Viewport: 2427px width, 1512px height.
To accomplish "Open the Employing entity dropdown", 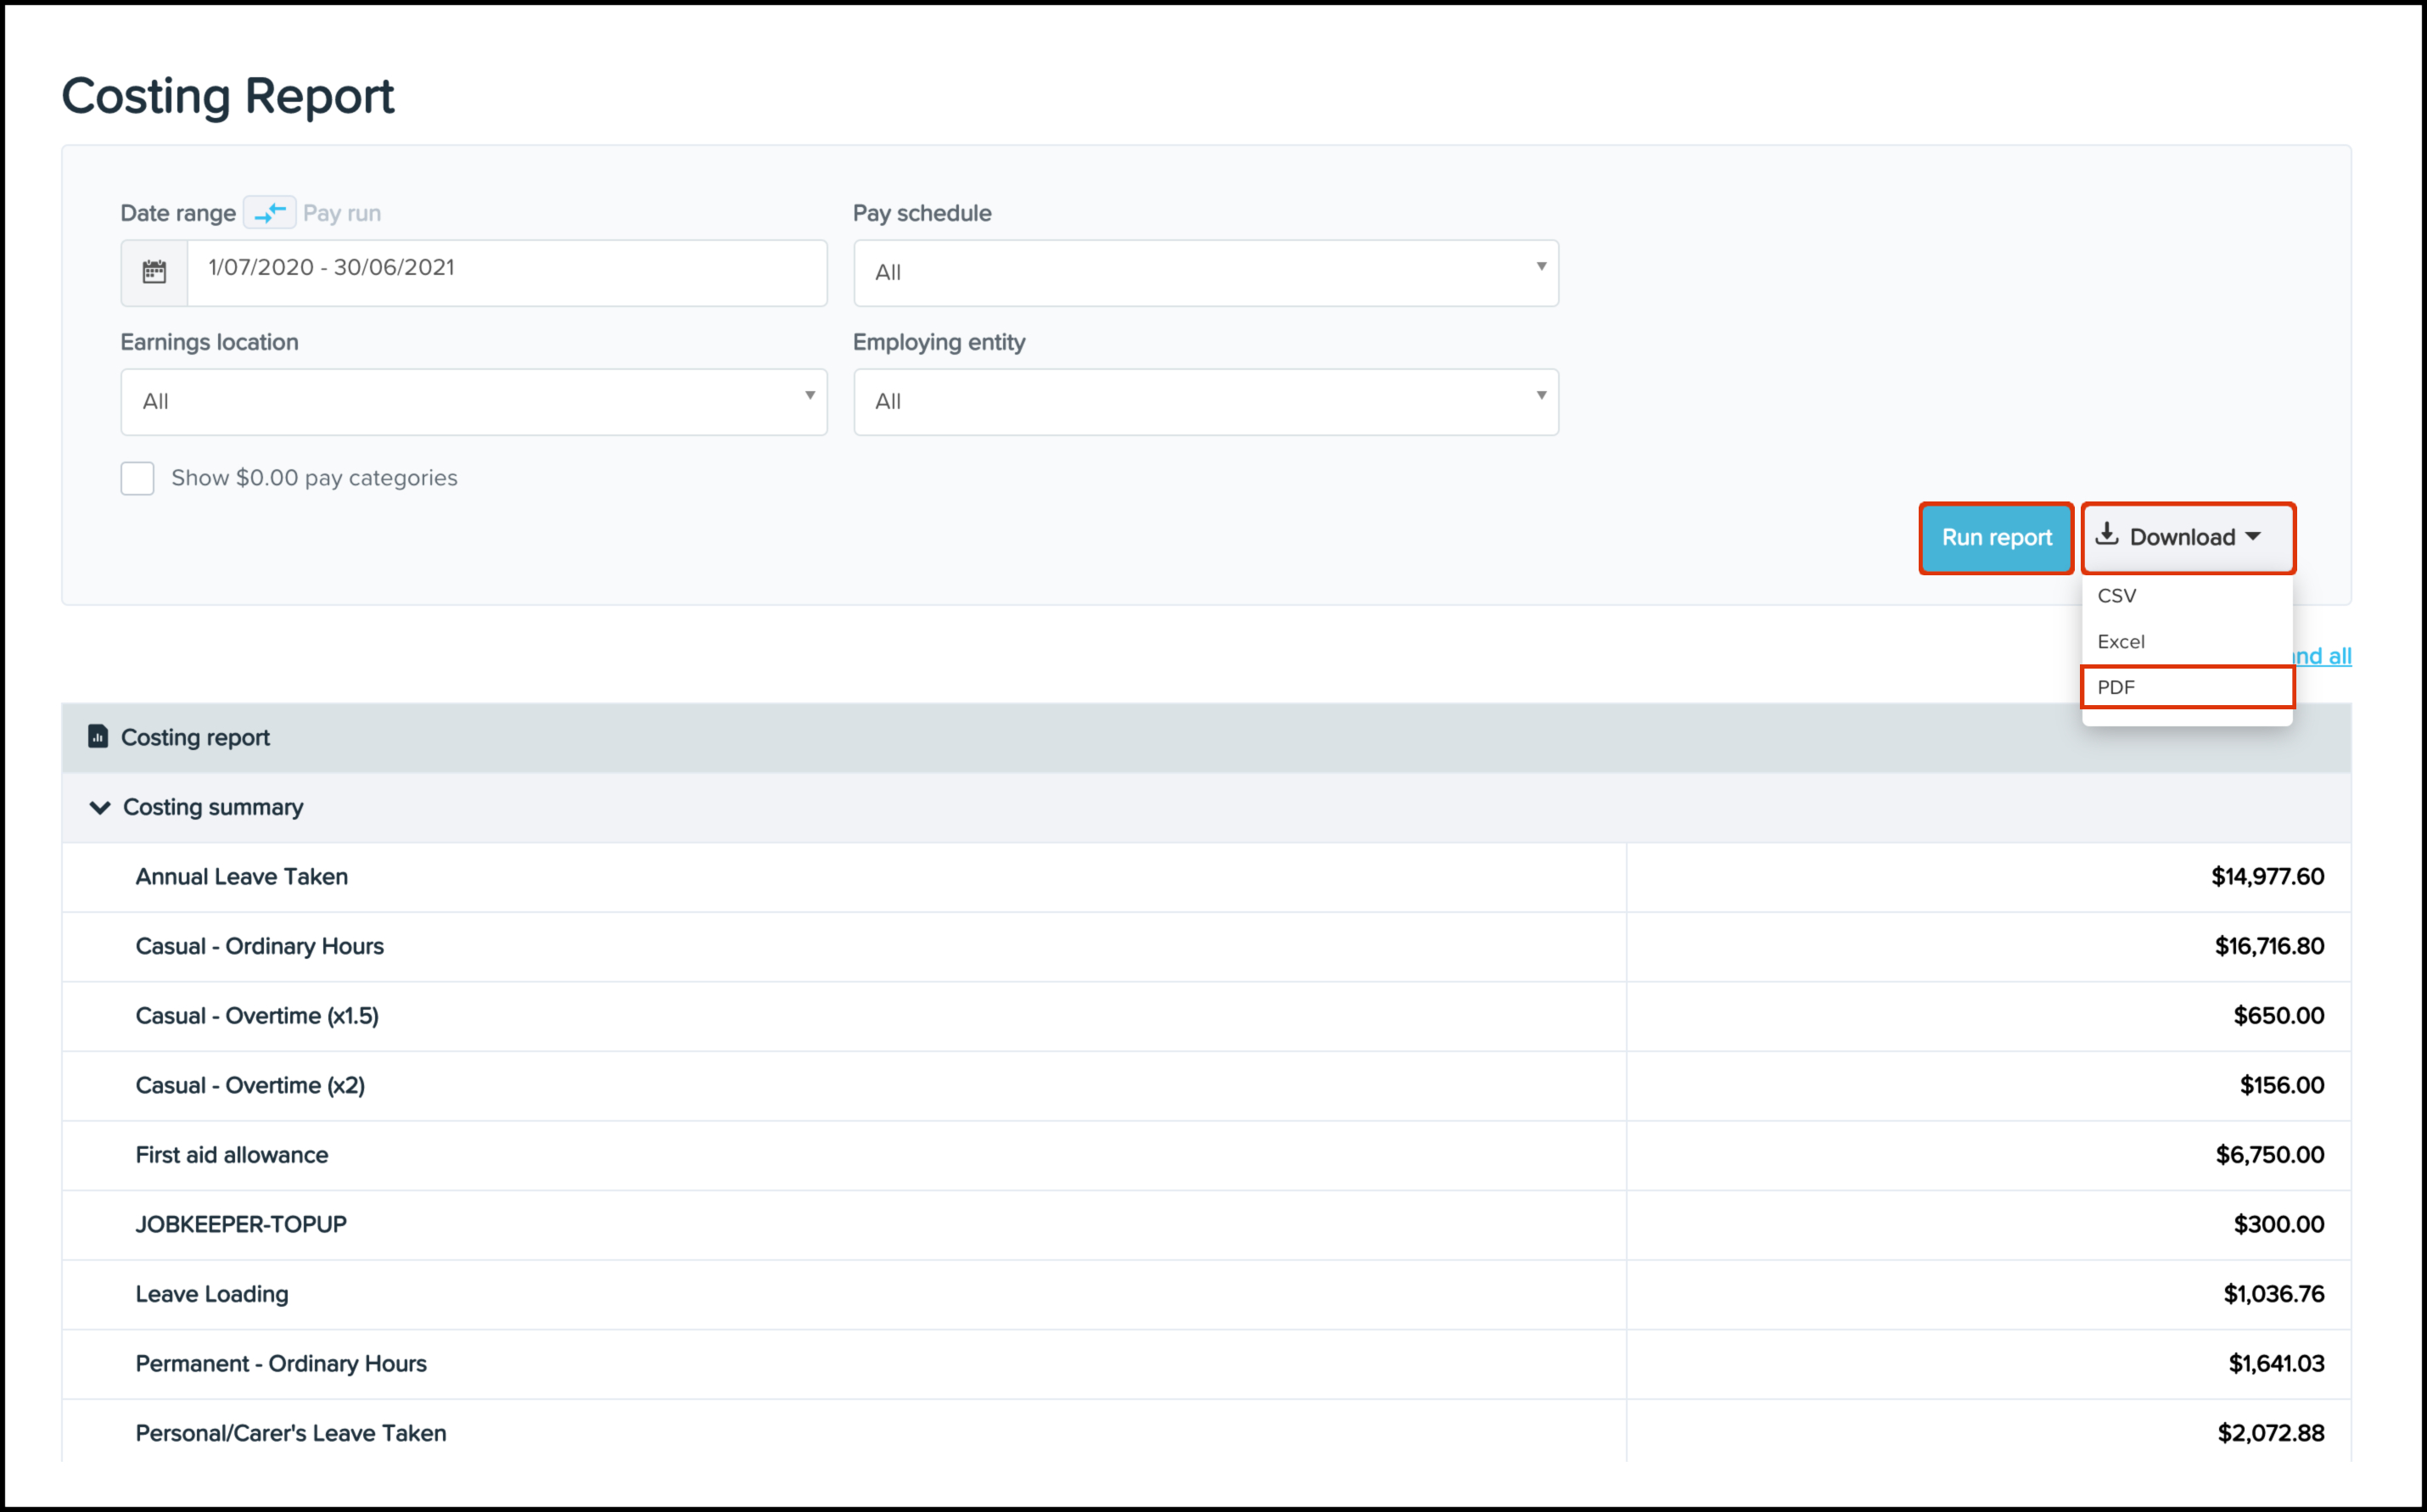I will pos(1205,402).
